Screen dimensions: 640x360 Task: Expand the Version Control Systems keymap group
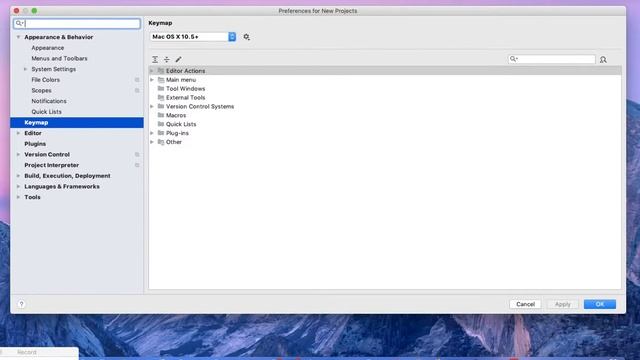pos(152,107)
